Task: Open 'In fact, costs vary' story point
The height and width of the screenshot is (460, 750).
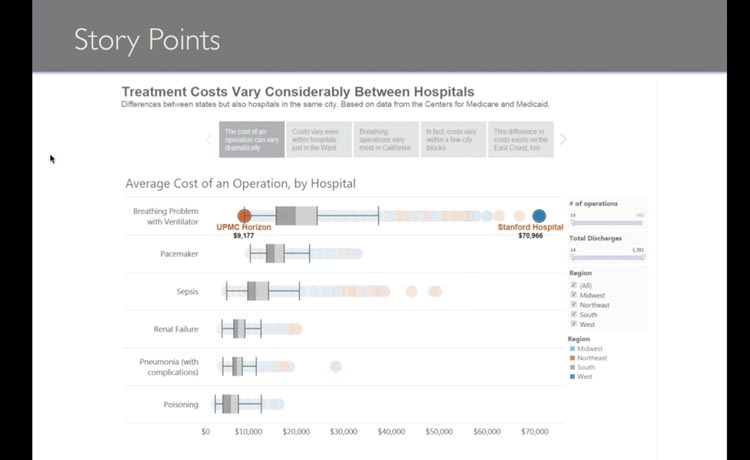Action: 453,139
